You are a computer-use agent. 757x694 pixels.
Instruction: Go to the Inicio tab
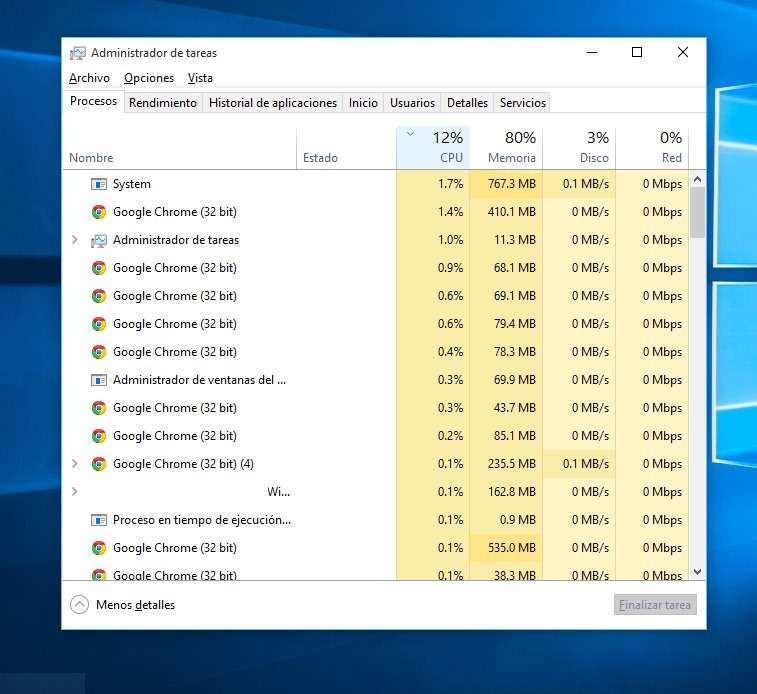point(363,103)
